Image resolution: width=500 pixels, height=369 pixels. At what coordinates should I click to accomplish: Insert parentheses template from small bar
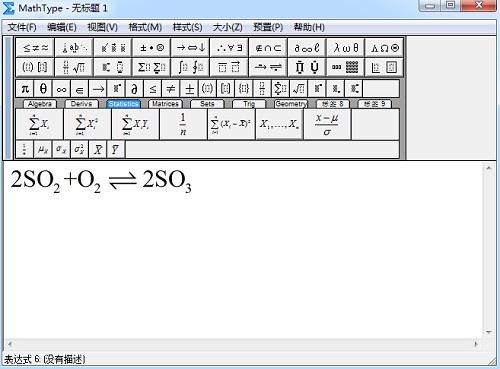[207, 89]
